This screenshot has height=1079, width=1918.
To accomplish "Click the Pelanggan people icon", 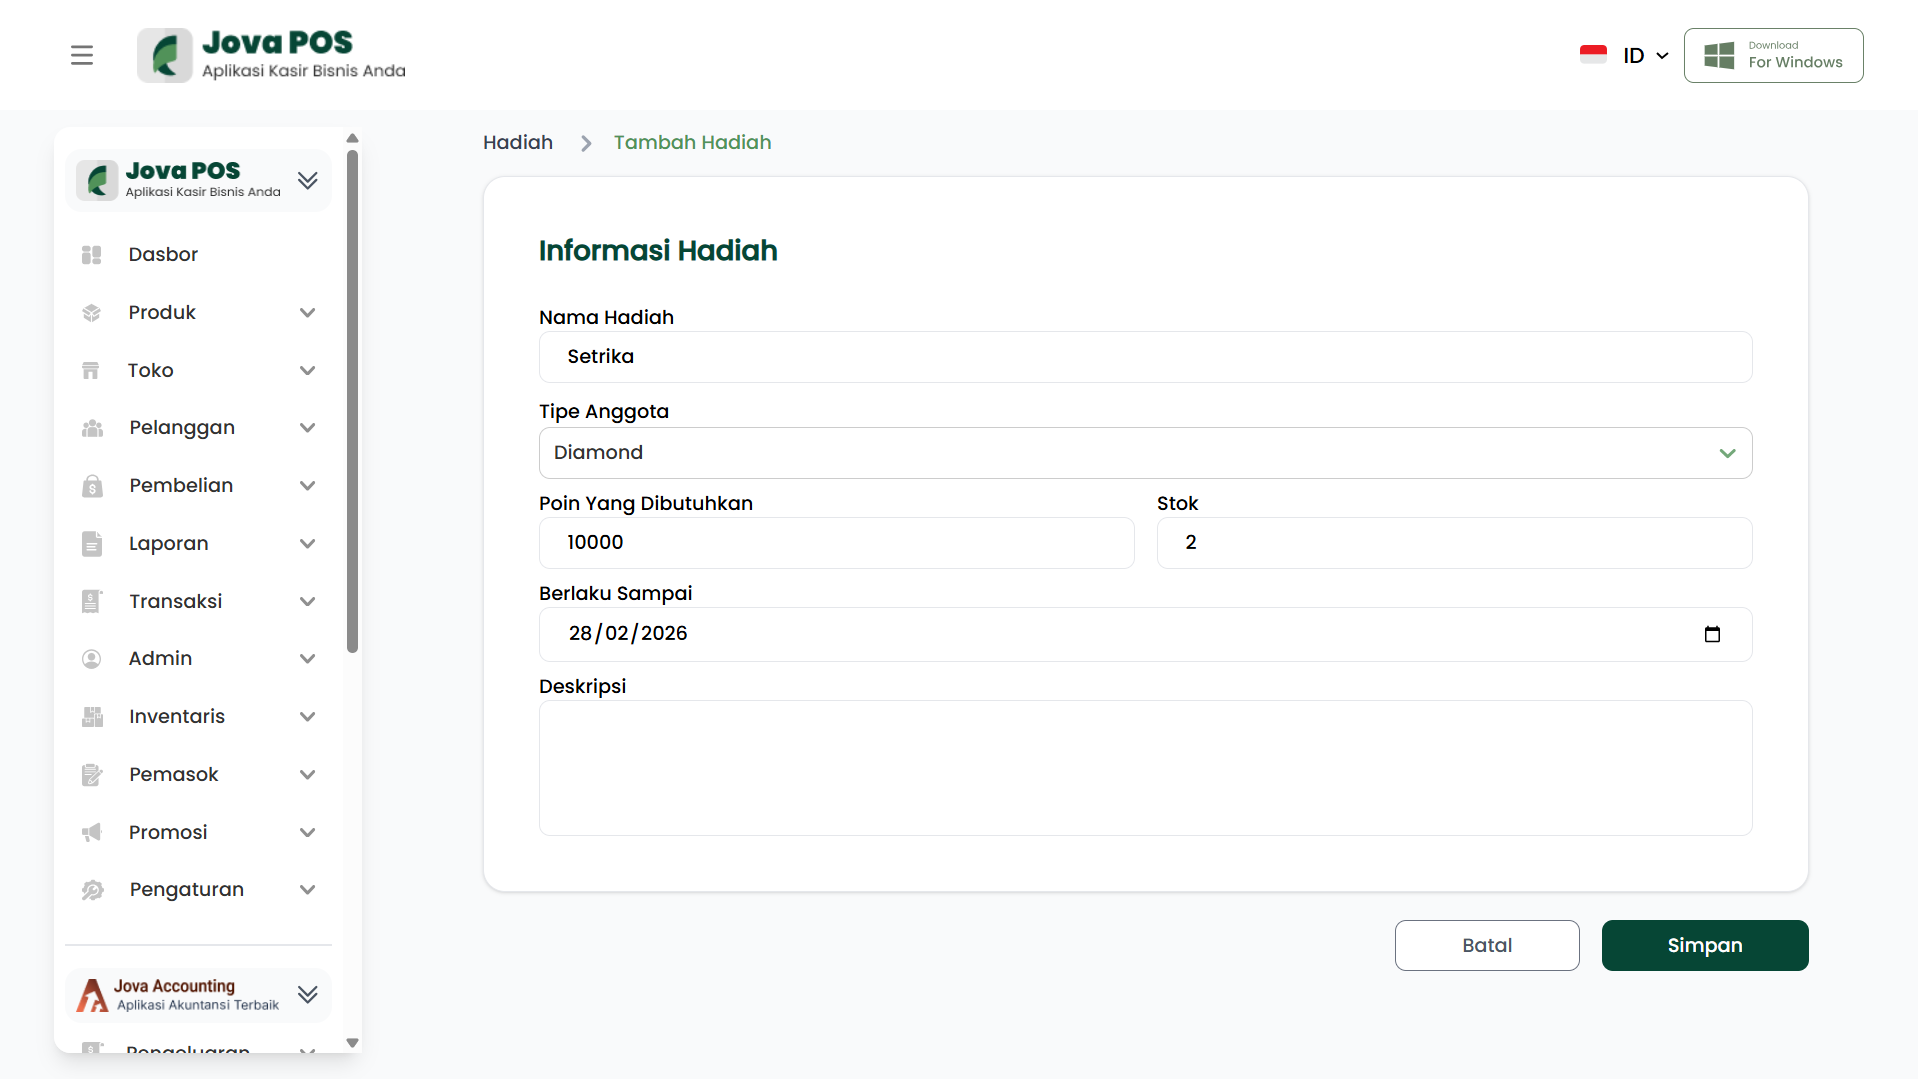I will point(92,428).
